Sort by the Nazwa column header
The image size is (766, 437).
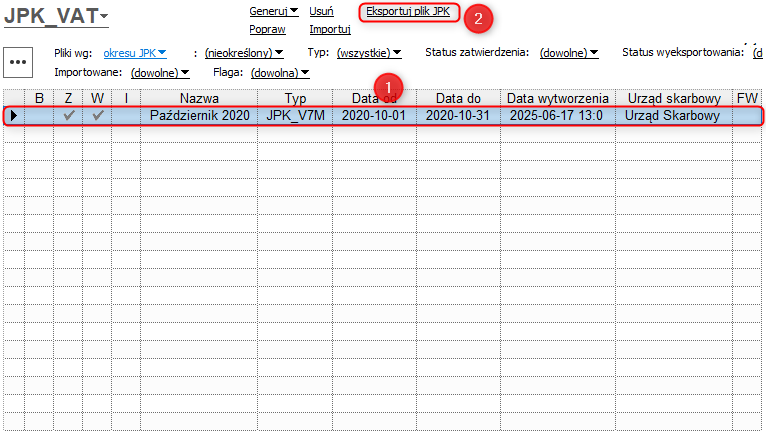[x=199, y=98]
